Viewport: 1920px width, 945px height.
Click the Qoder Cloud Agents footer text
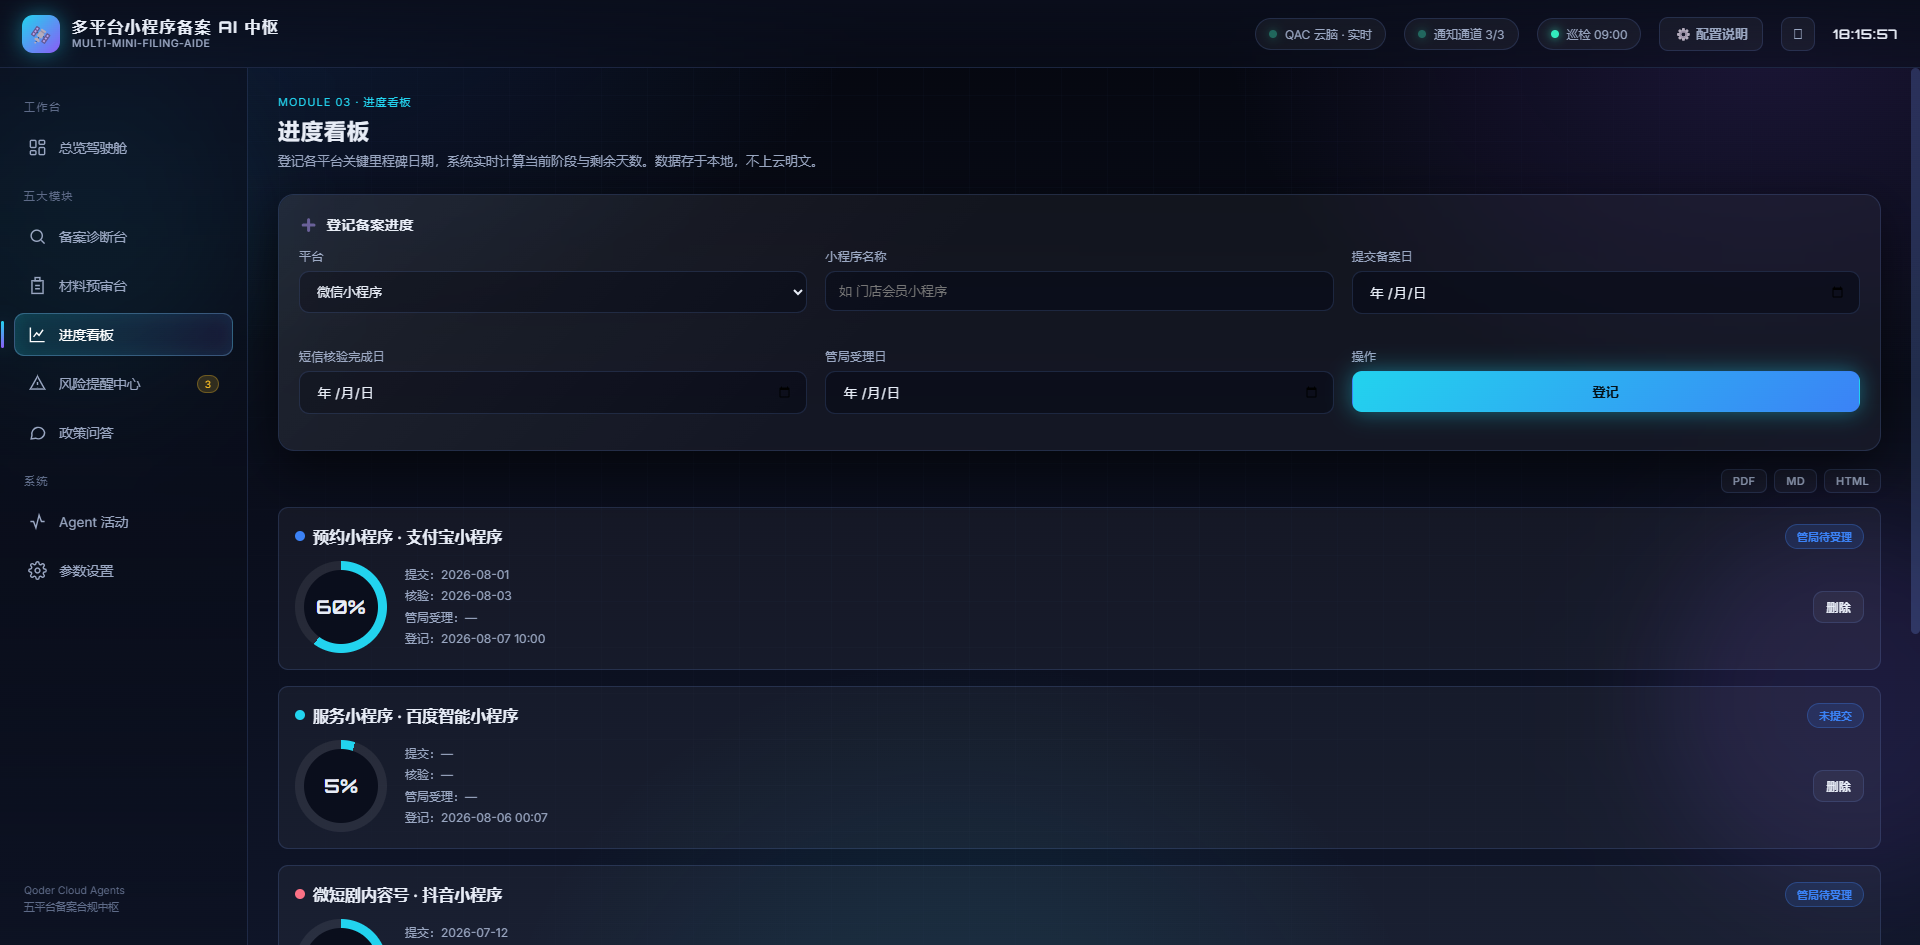point(74,890)
